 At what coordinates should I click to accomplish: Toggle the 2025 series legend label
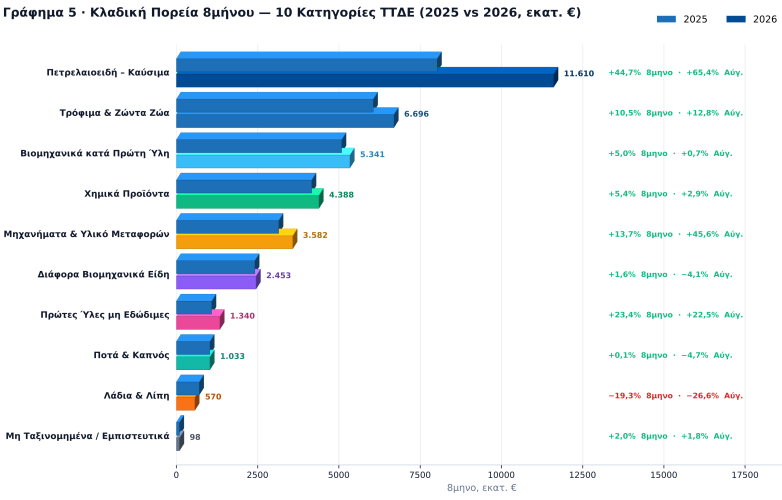tap(695, 19)
